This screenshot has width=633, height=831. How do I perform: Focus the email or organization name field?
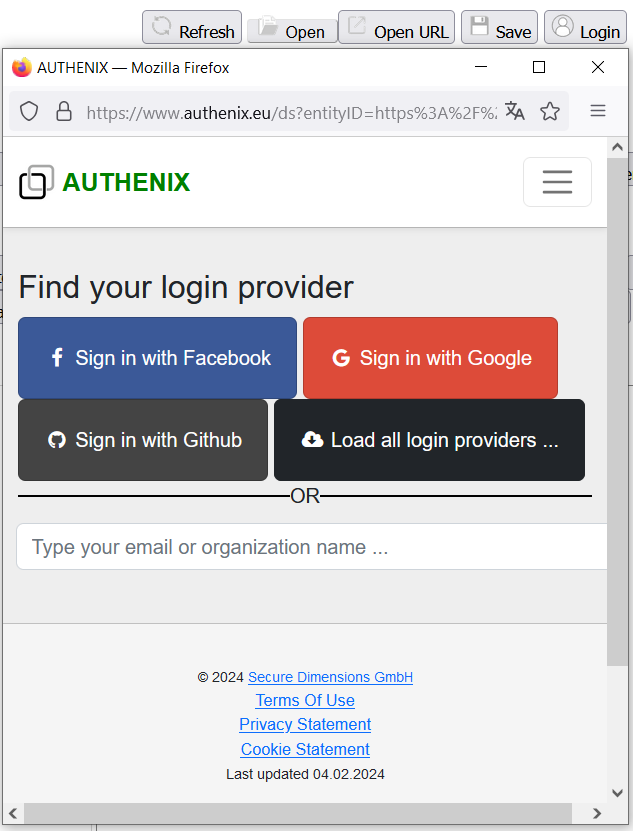point(312,547)
